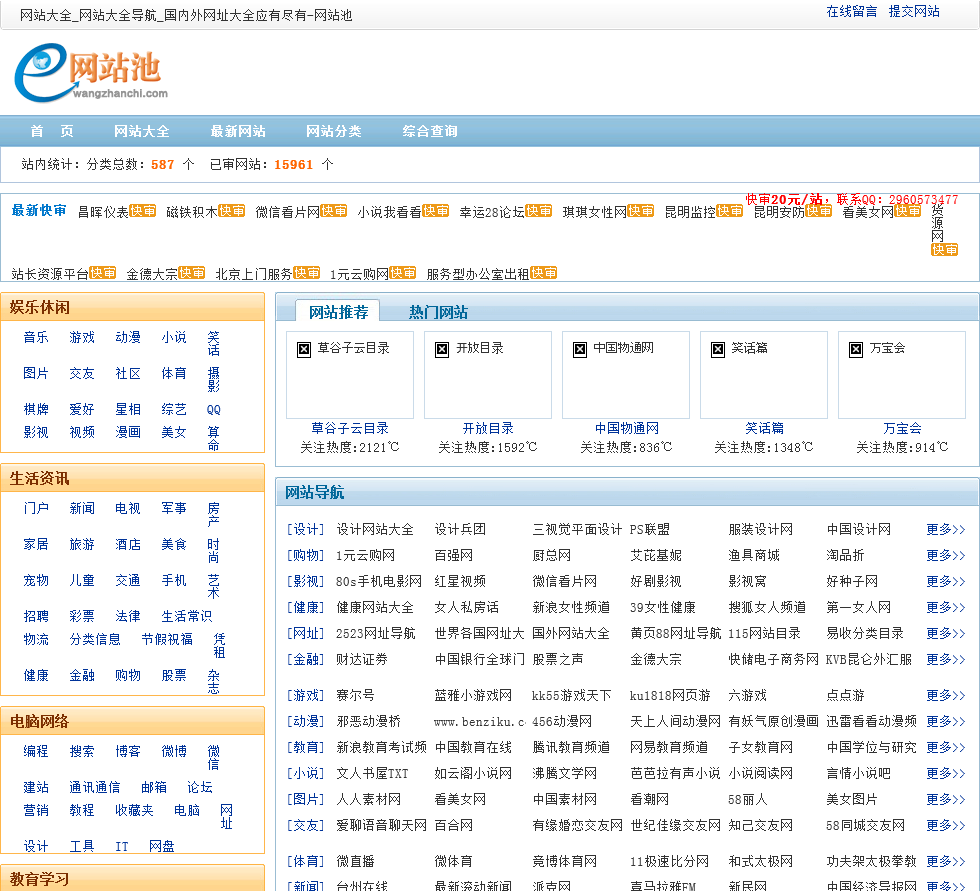Expand 更多>> in the 购物 row
This screenshot has height=891, width=980.
946,555
